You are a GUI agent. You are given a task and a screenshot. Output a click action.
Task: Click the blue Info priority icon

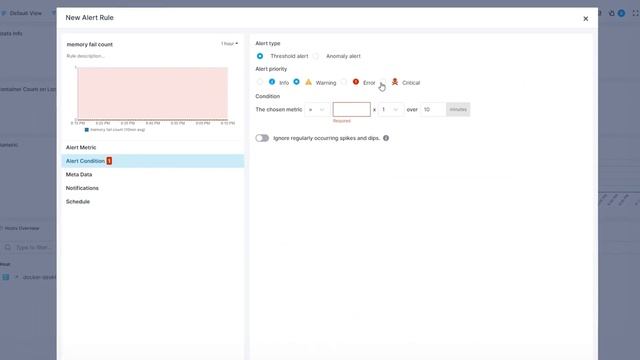pos(272,82)
